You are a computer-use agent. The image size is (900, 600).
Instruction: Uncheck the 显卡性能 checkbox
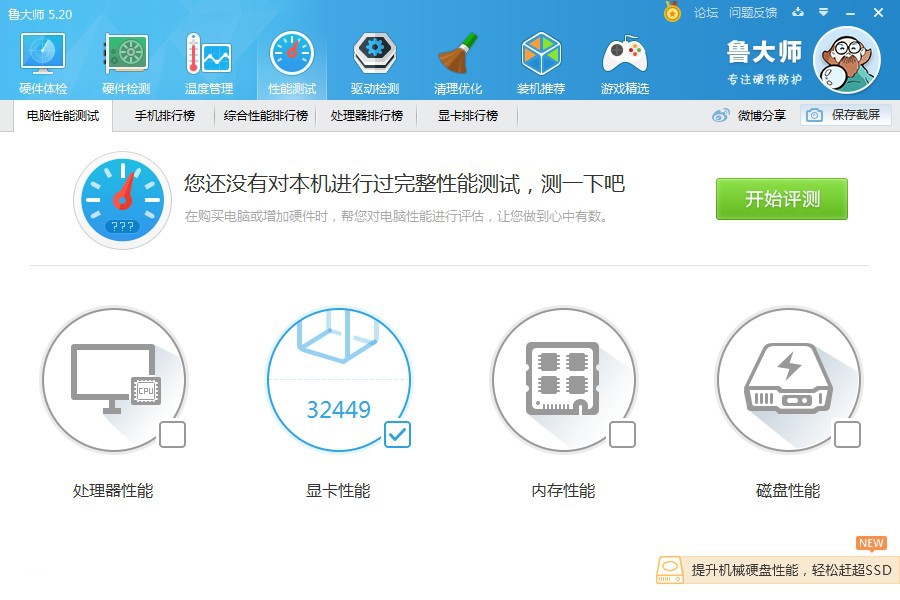click(397, 435)
